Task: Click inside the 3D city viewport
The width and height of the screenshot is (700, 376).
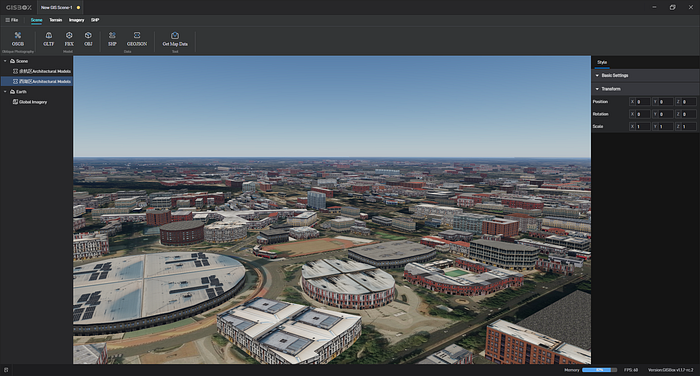Action: click(332, 210)
